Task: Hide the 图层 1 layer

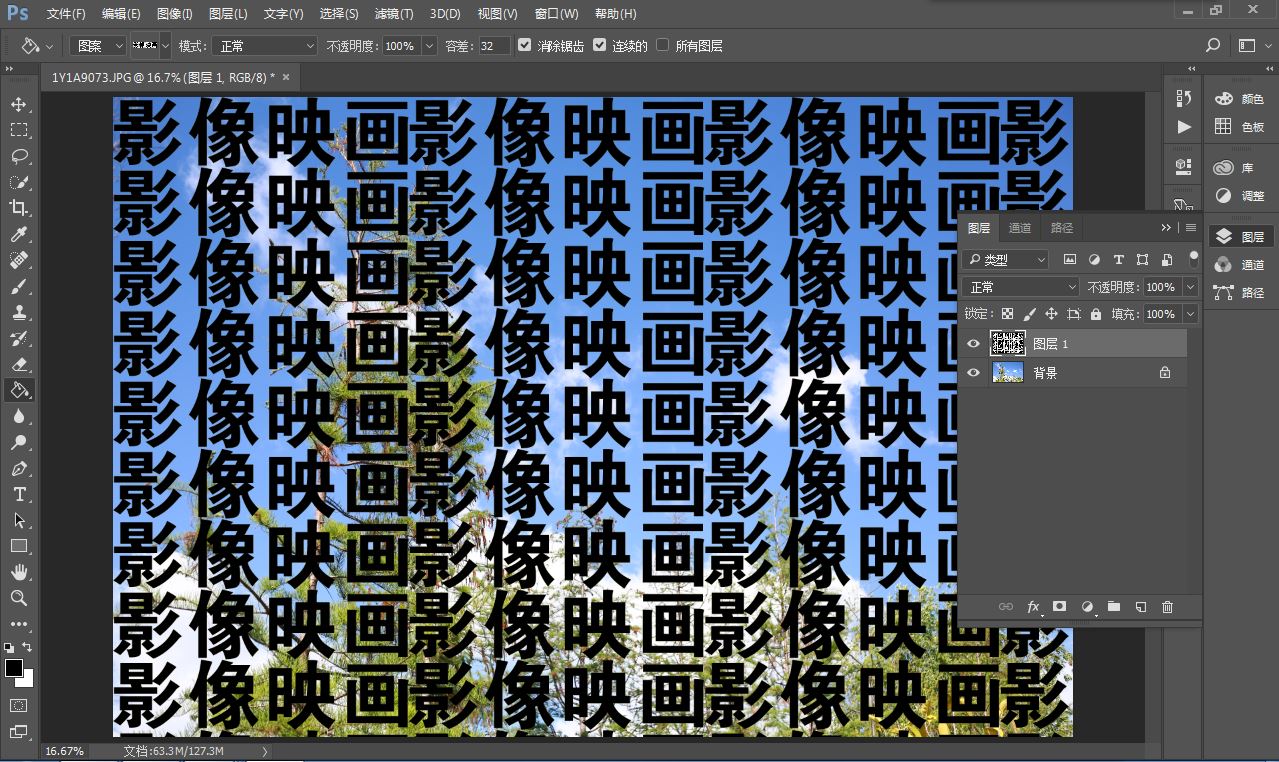Action: tap(973, 344)
